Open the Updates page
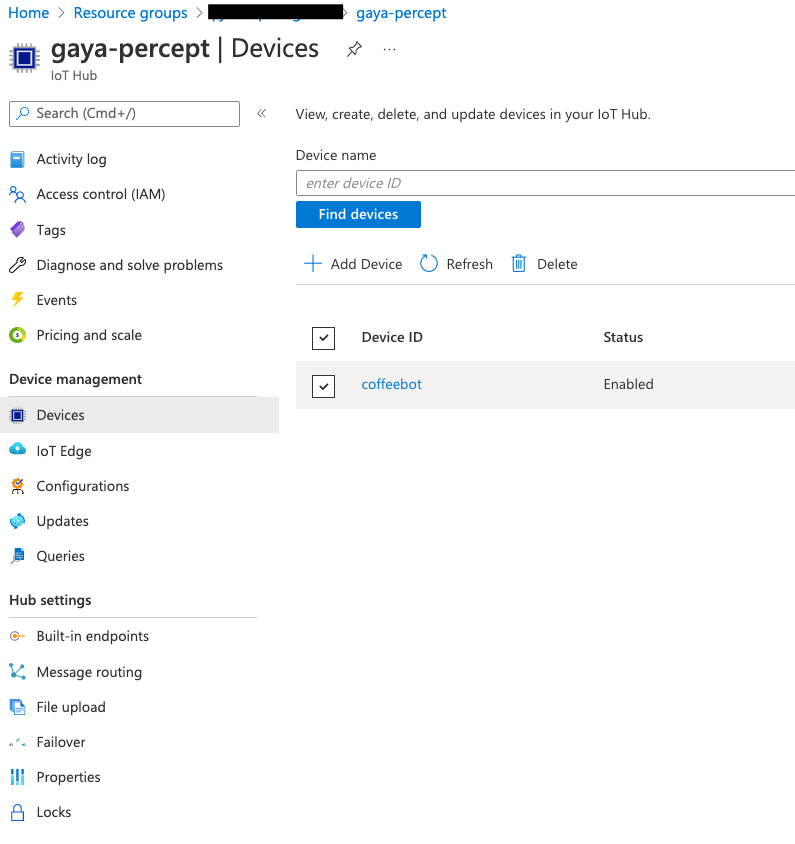 [x=62, y=521]
